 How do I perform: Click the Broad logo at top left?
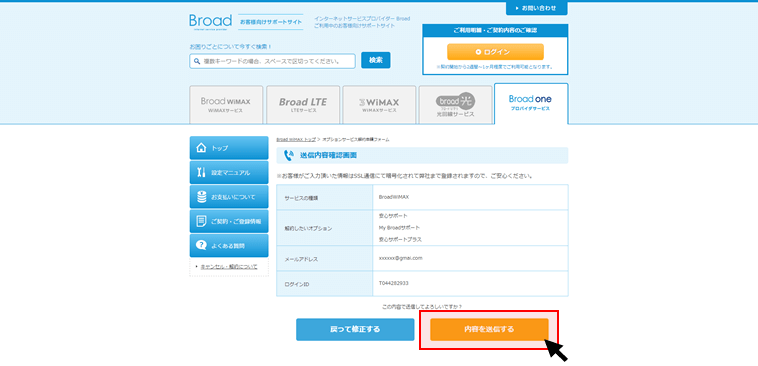coord(210,22)
